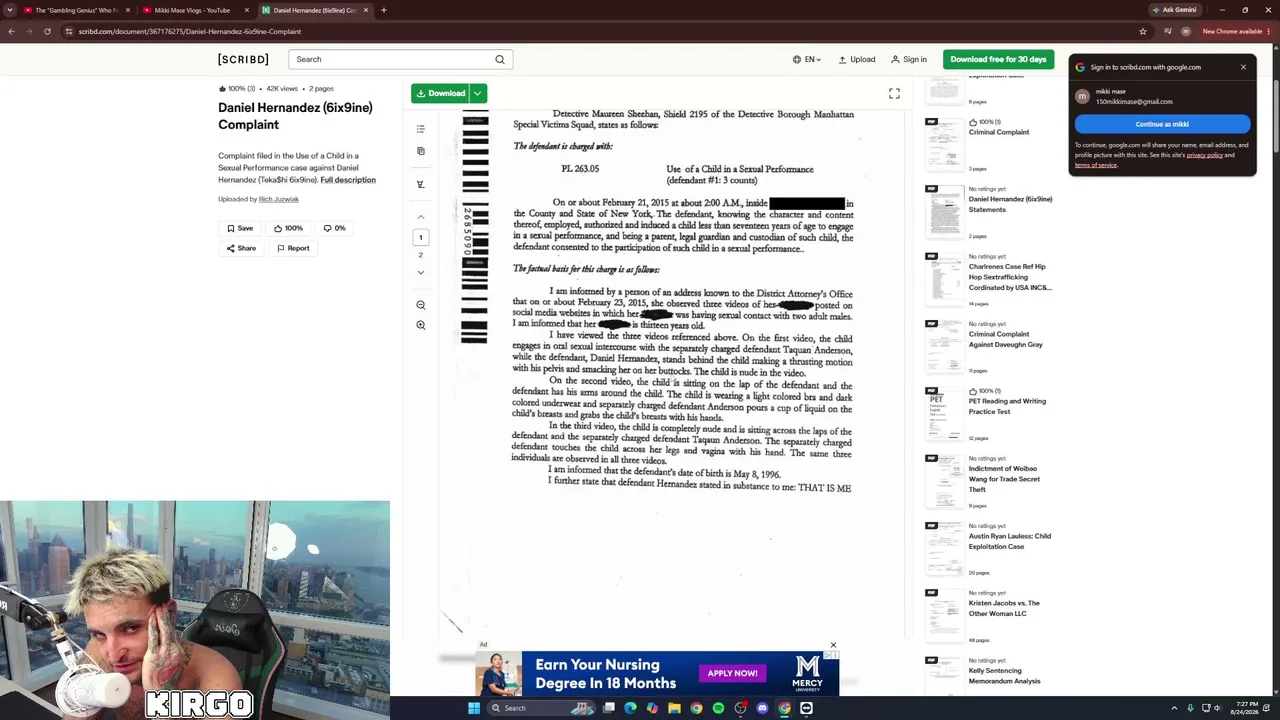The height and width of the screenshot is (720, 1280).
Task: Open uploader Rich Juzwiak's profile
Action: [x=279, y=199]
